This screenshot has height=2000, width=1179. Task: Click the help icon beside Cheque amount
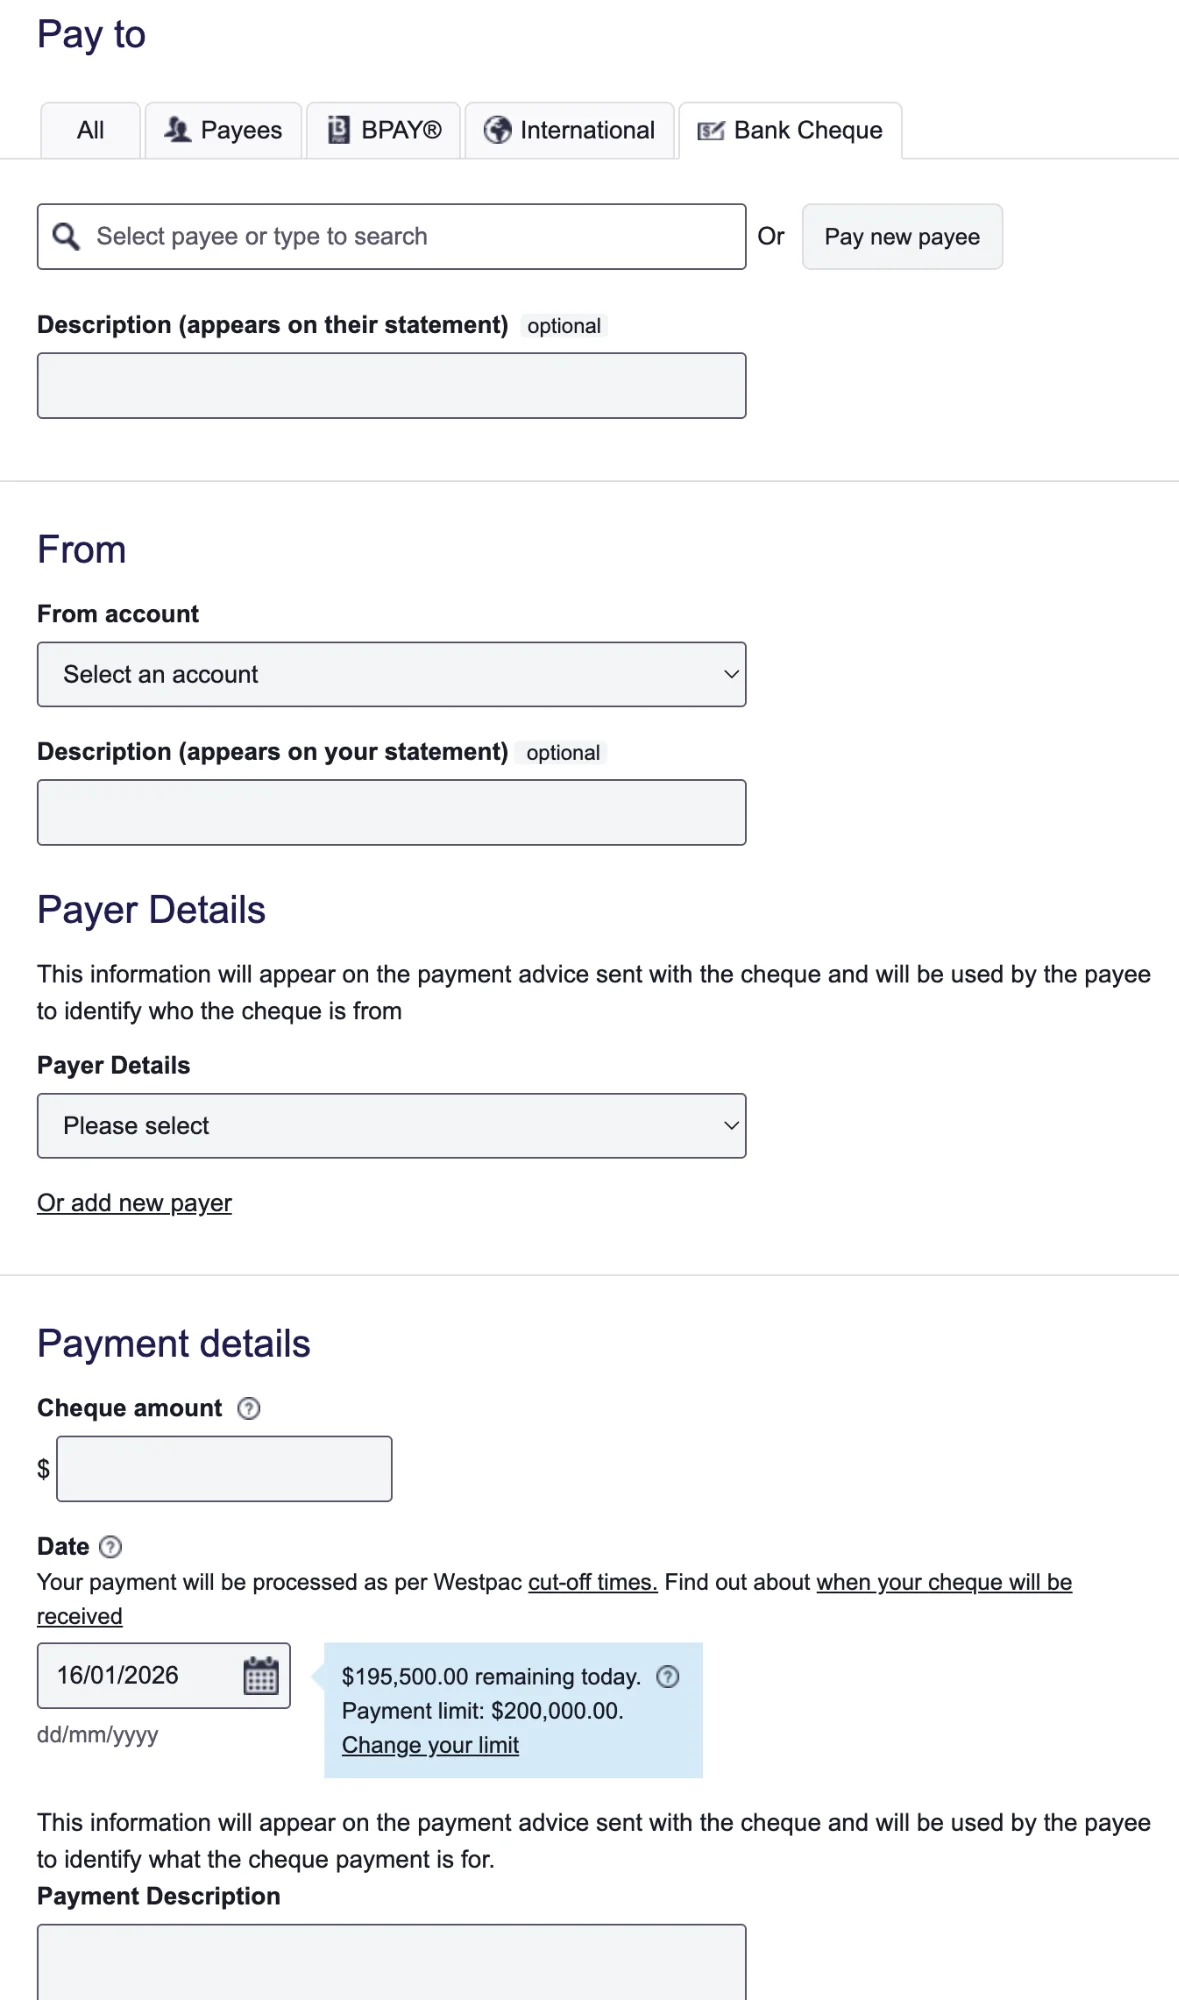tap(247, 1408)
